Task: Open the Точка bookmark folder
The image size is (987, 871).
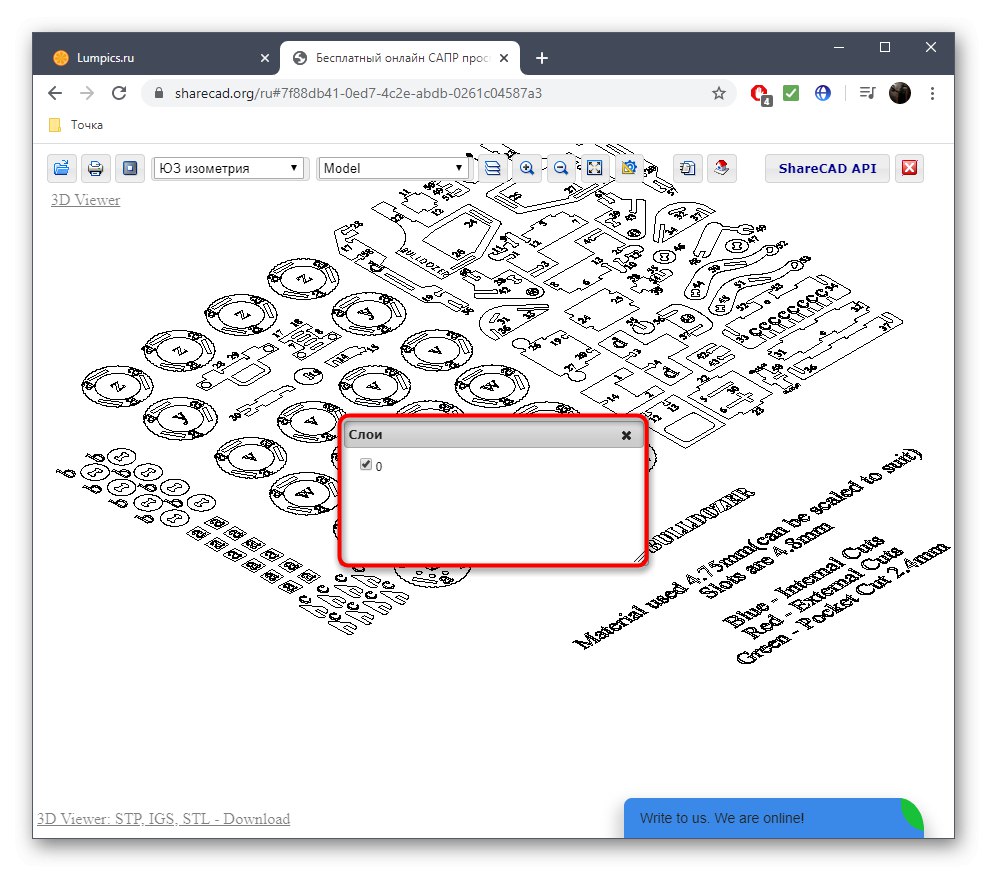Action: [76, 125]
